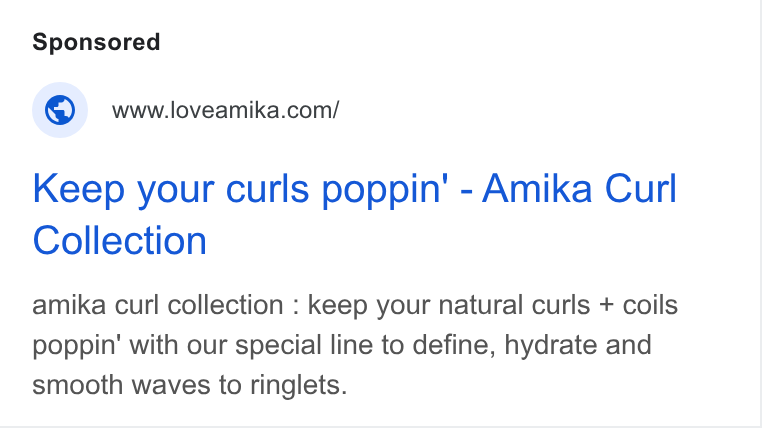Click the dash separator in the headline
This screenshot has width=762, height=428.
point(466,192)
